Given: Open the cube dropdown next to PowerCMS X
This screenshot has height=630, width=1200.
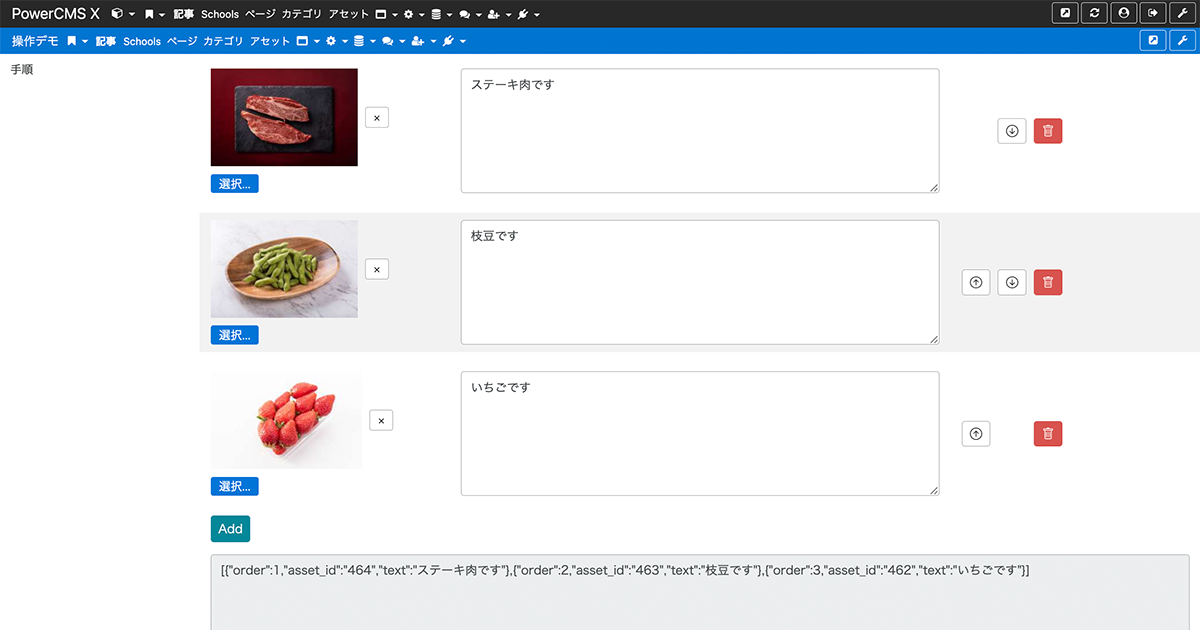Looking at the screenshot, I should pyautogui.click(x=123, y=14).
